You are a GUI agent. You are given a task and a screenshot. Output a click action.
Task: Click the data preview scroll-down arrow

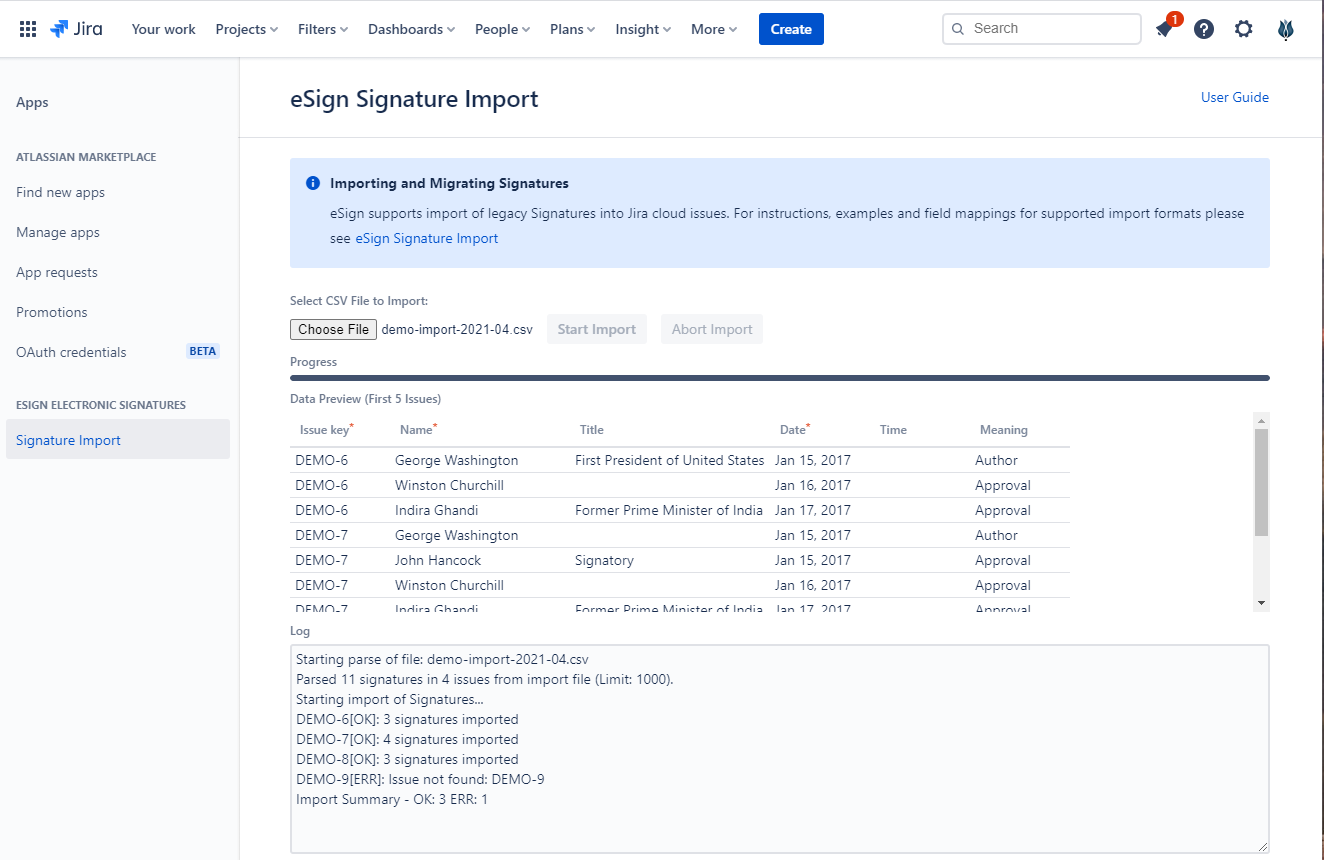1261,603
